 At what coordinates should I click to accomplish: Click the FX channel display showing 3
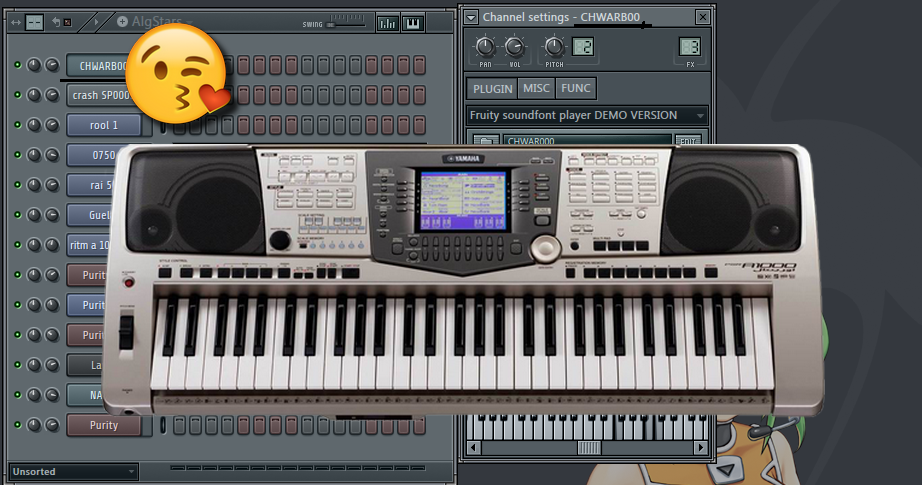pyautogui.click(x=690, y=46)
